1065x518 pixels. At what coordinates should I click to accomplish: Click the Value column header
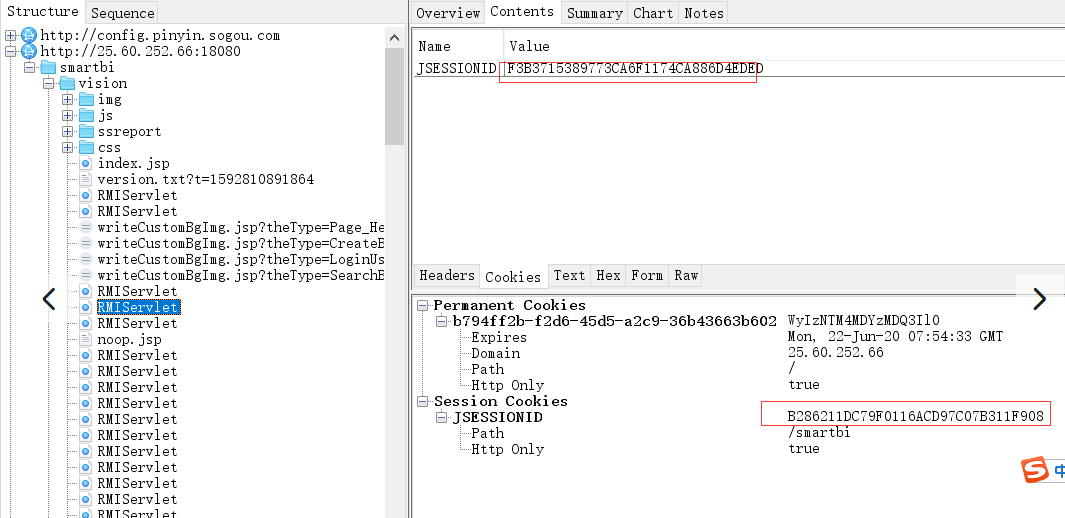pyautogui.click(x=784, y=45)
